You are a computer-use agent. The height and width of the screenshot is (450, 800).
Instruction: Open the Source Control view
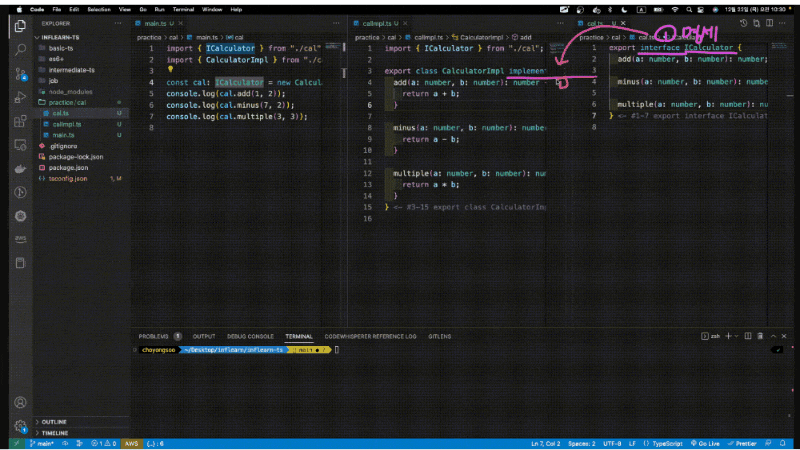click(x=20, y=73)
